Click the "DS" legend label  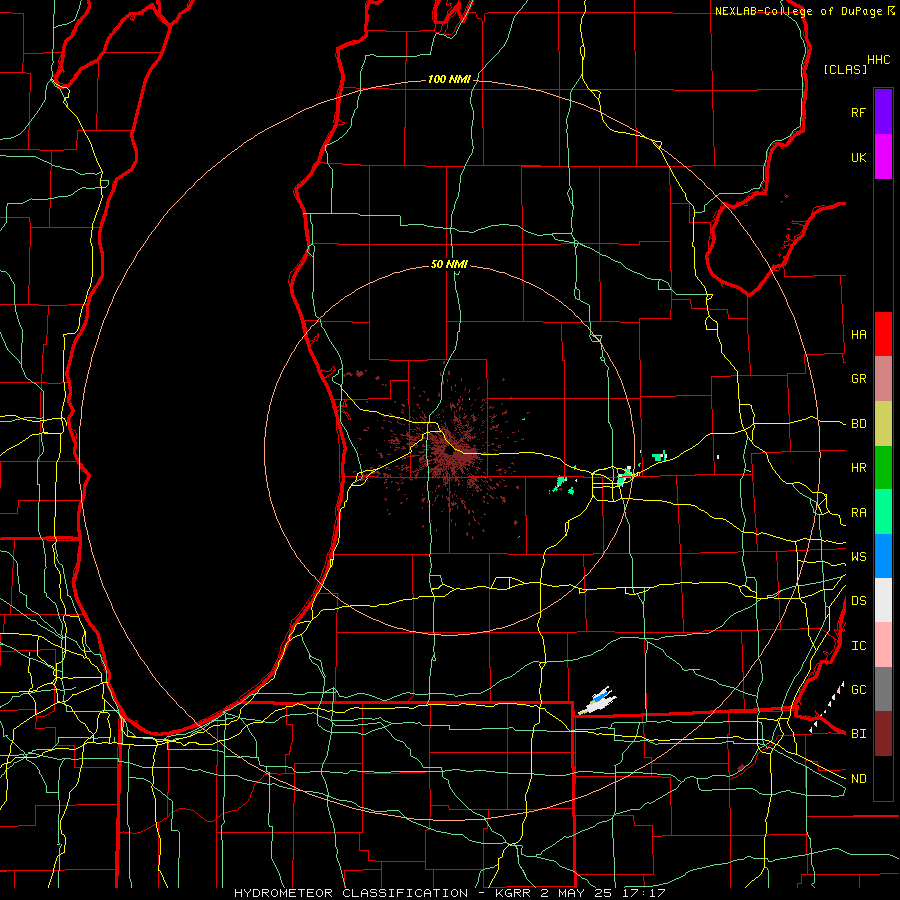pos(858,601)
